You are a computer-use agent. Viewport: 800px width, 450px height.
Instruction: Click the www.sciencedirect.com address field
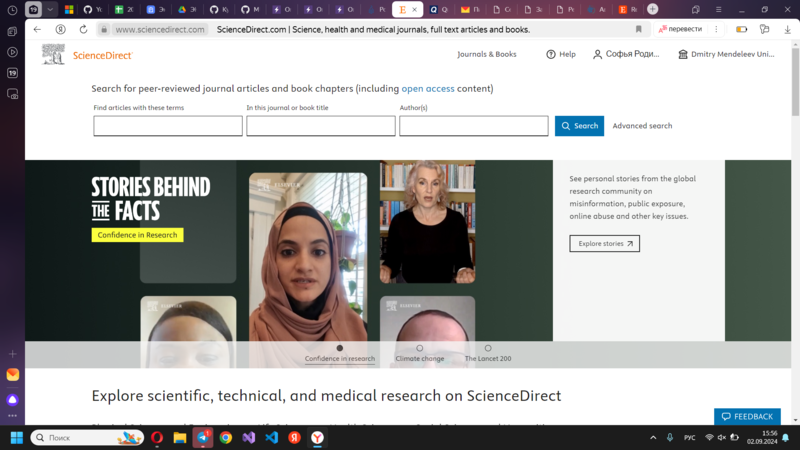click(160, 30)
